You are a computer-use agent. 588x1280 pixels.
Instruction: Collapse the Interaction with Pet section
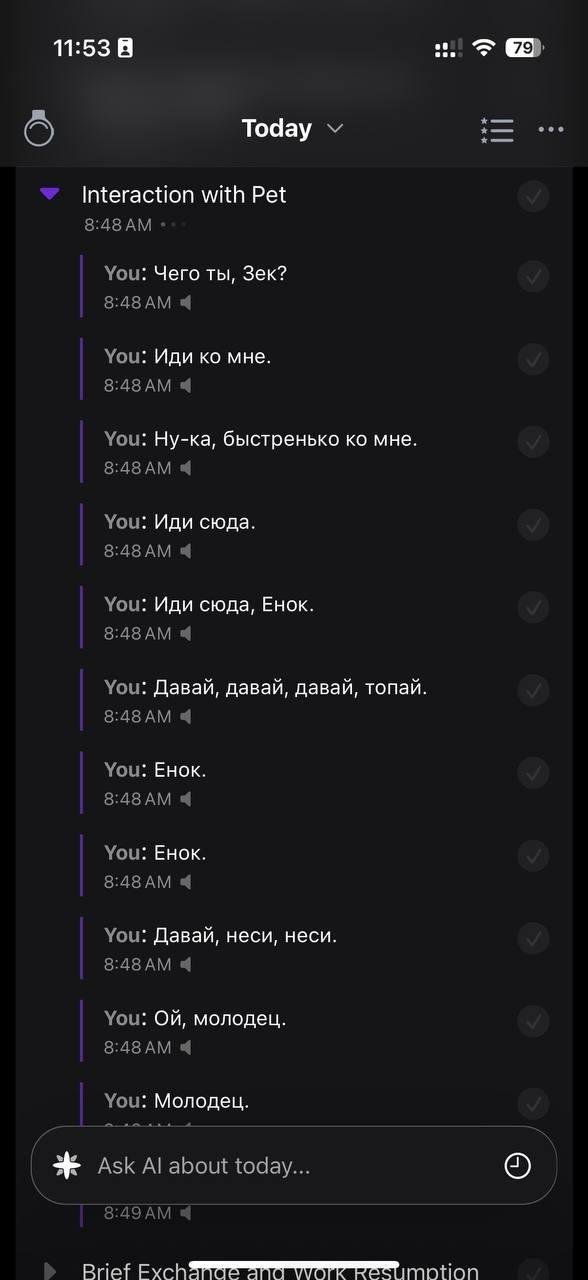[49, 193]
